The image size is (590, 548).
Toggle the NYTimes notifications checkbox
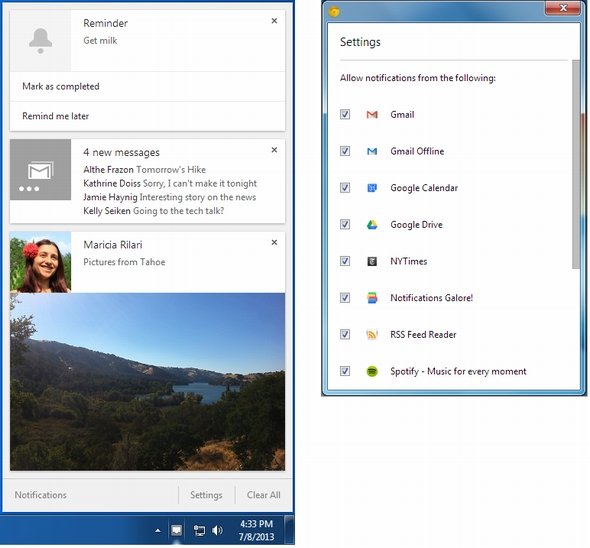[x=345, y=261]
